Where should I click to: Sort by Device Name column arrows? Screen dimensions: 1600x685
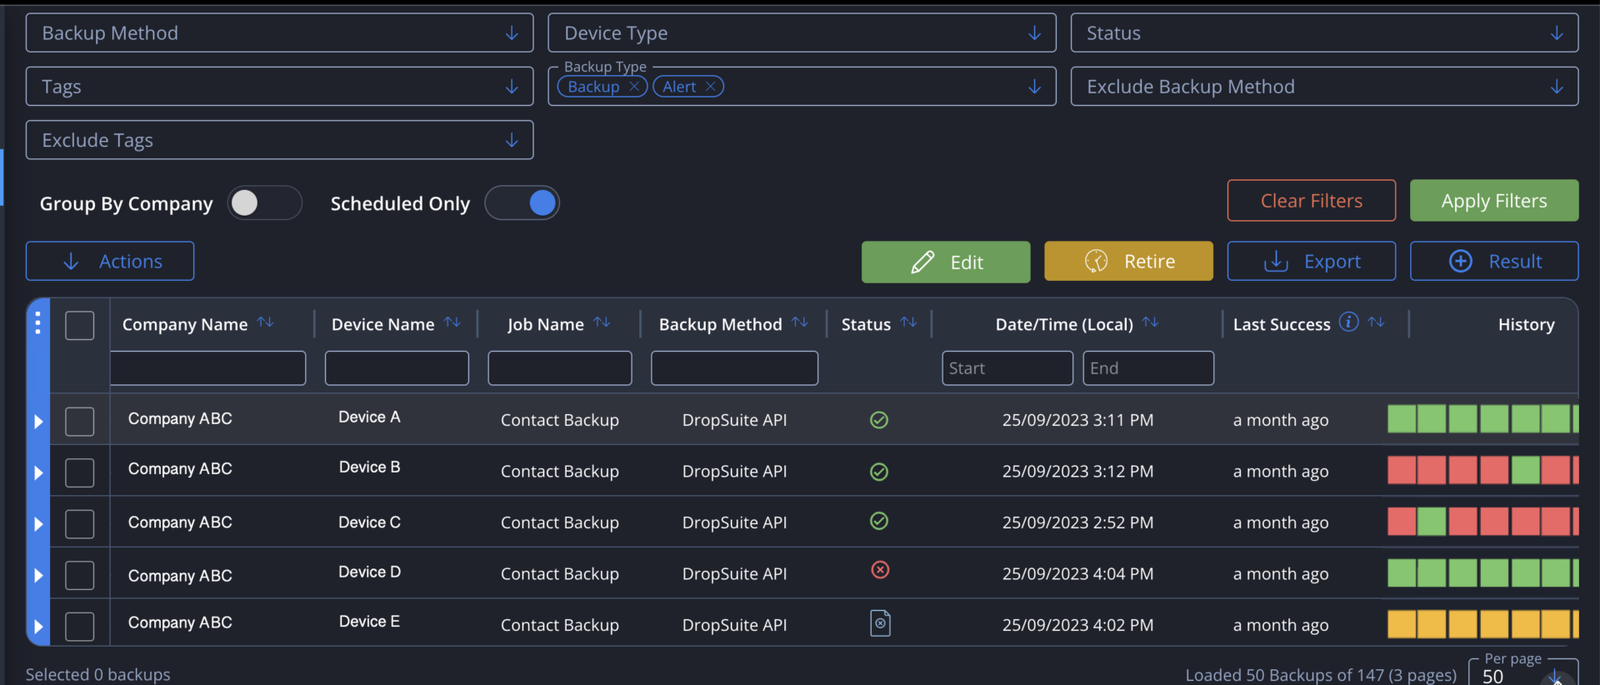[x=452, y=322]
